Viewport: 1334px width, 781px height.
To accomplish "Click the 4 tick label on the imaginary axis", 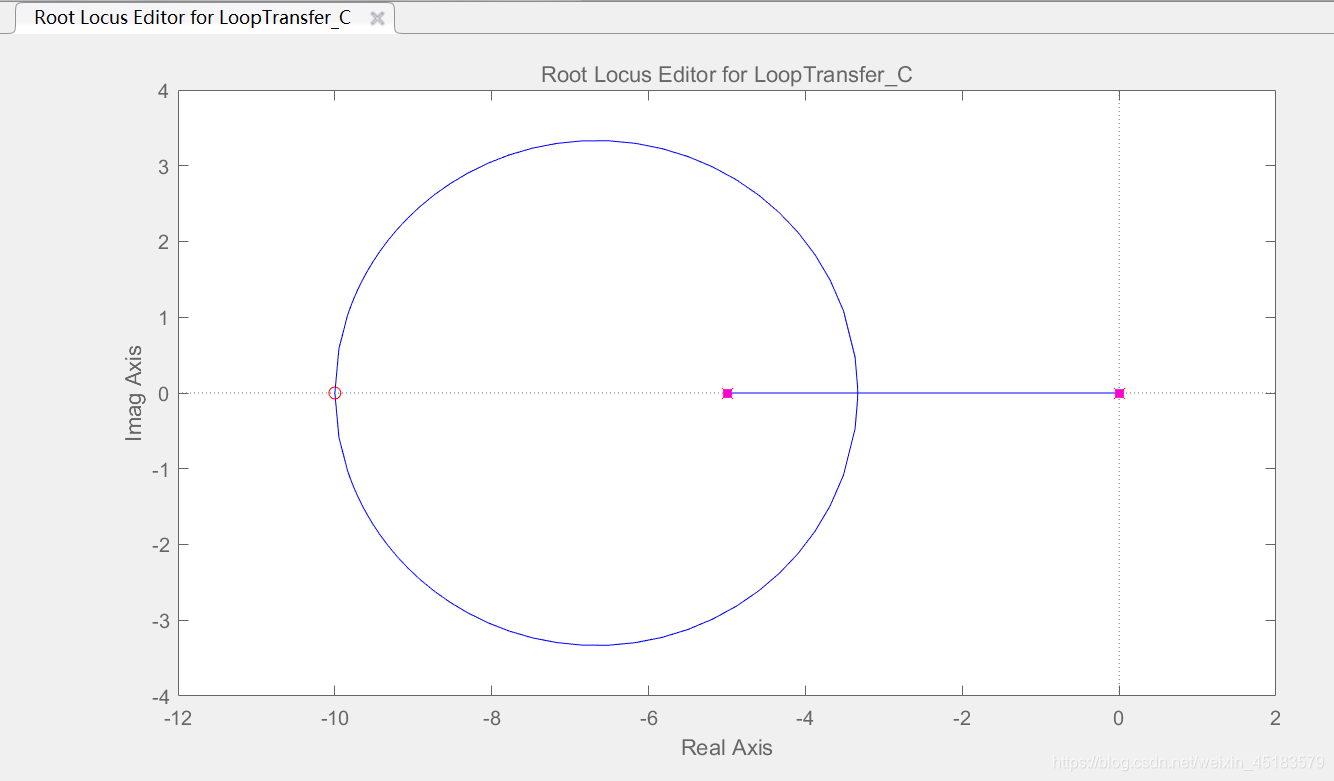I will [161, 91].
